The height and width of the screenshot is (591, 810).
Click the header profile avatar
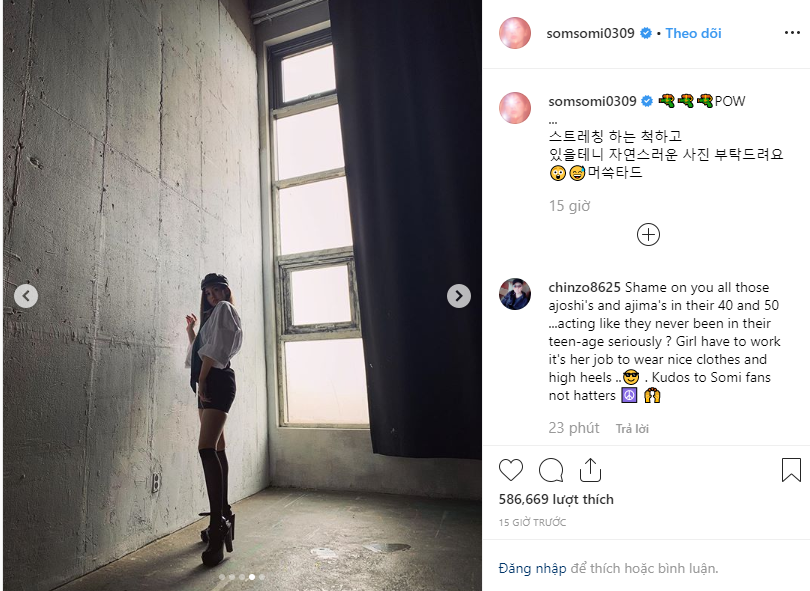[x=515, y=33]
